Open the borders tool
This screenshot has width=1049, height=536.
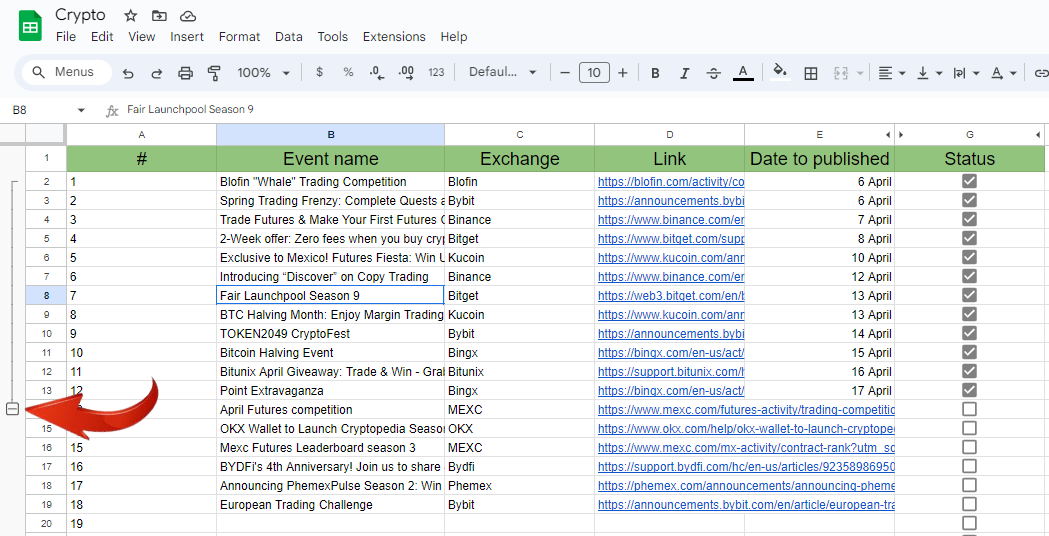[810, 73]
